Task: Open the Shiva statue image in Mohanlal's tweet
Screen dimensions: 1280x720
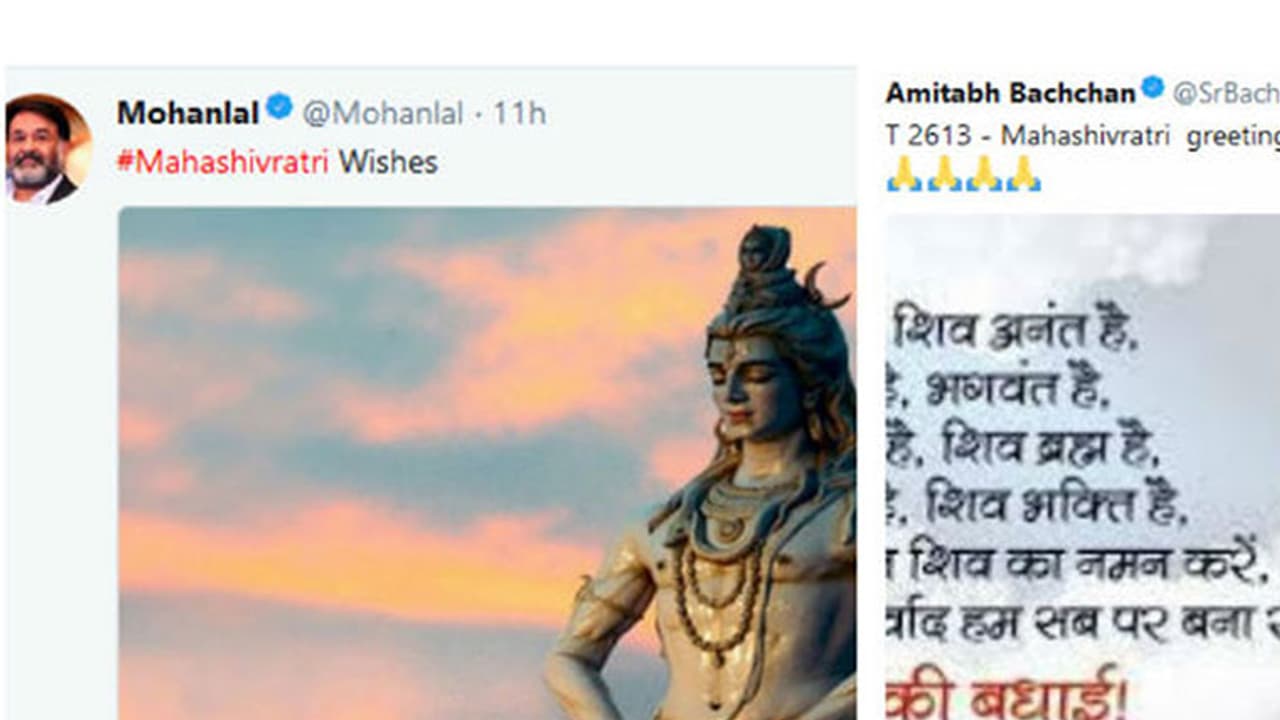Action: (x=487, y=463)
